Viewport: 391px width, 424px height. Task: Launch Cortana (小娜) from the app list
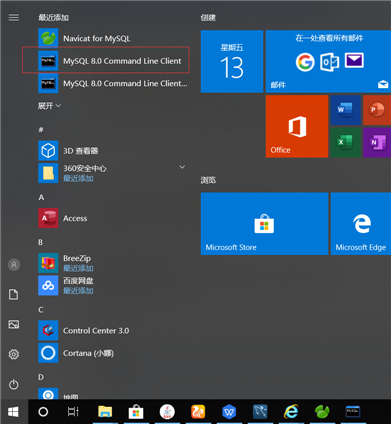(x=113, y=353)
